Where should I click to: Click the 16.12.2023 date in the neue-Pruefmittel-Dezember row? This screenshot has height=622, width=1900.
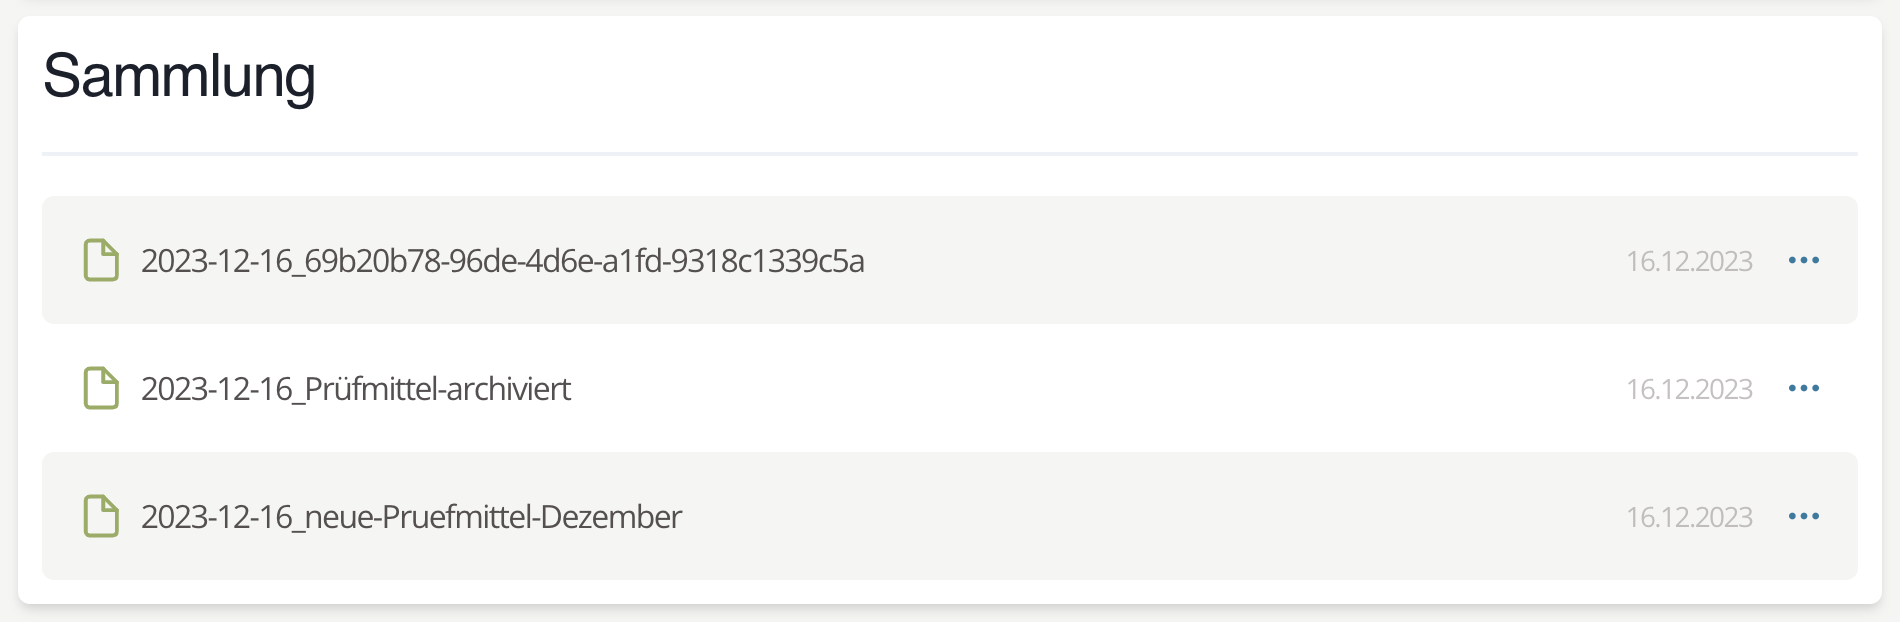pos(1689,517)
